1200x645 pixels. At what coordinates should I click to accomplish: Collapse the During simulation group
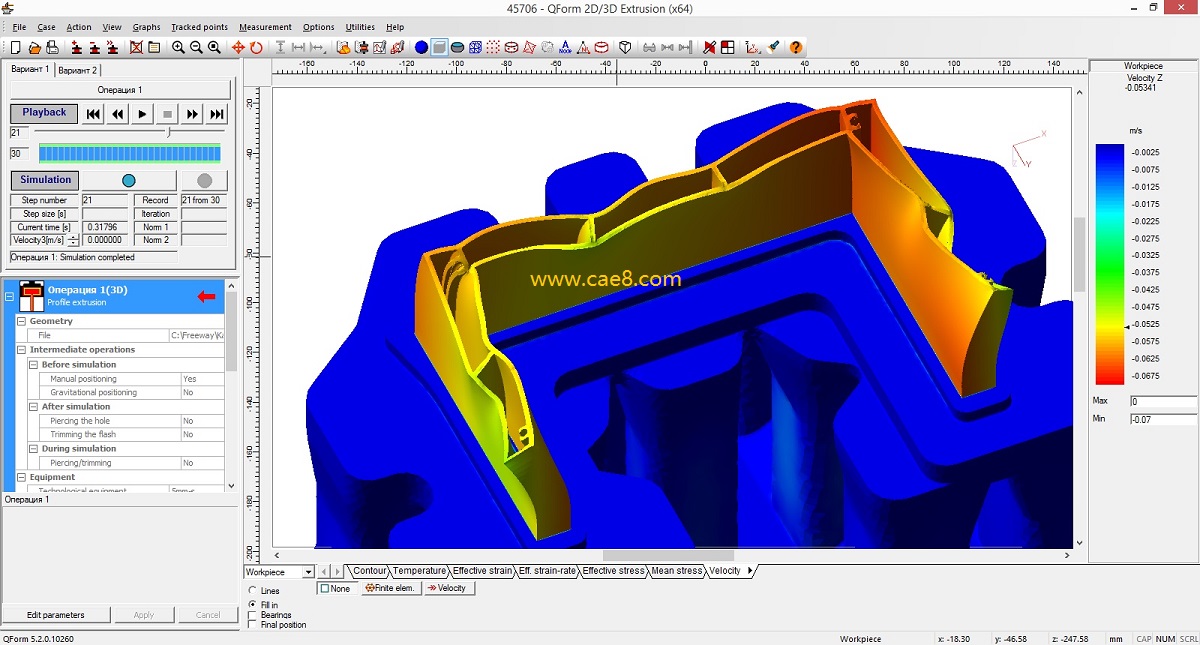point(33,449)
